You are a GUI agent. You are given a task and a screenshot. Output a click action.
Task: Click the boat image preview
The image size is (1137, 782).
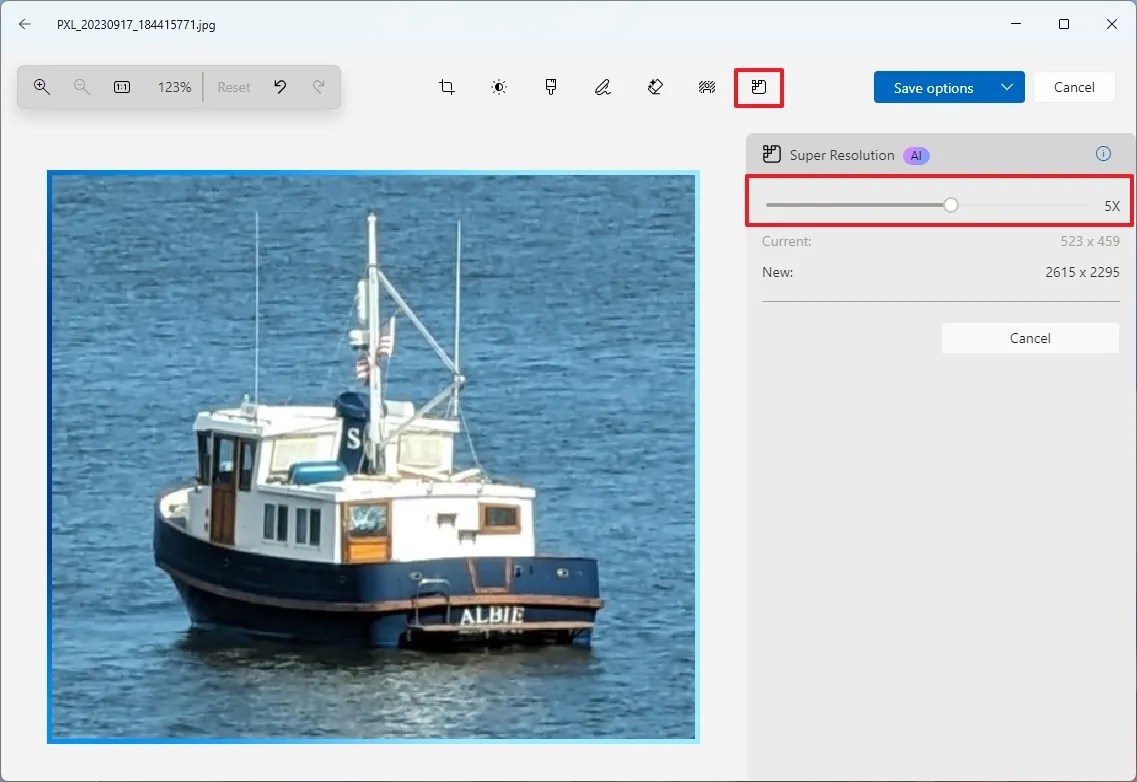373,457
